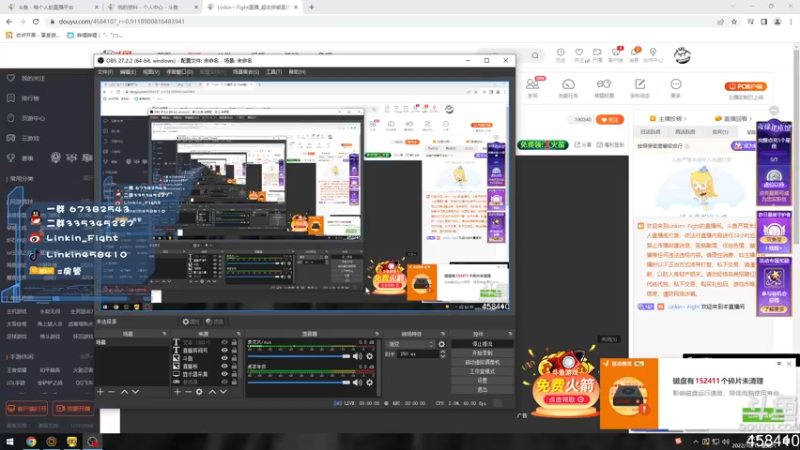Toggle lock of third source row
This screenshot has height=450, width=800.
[x=234, y=358]
